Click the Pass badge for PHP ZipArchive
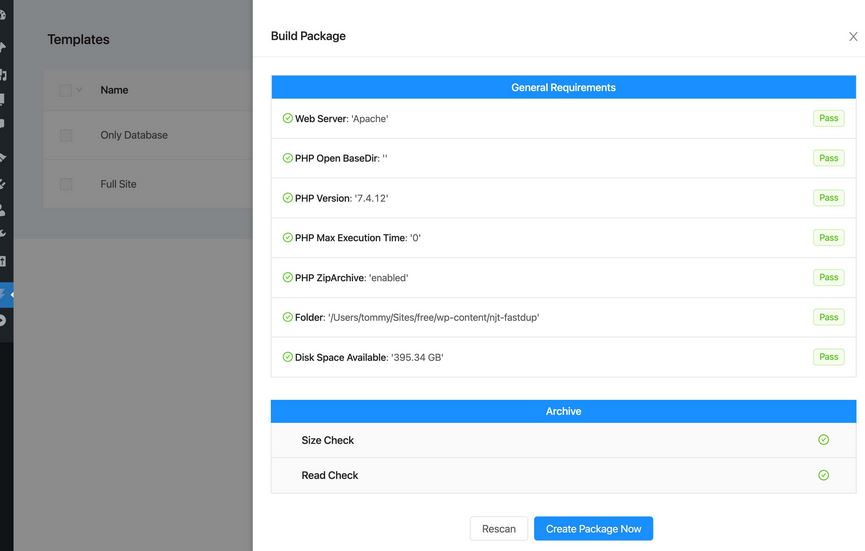865x551 pixels. pyautogui.click(x=829, y=277)
